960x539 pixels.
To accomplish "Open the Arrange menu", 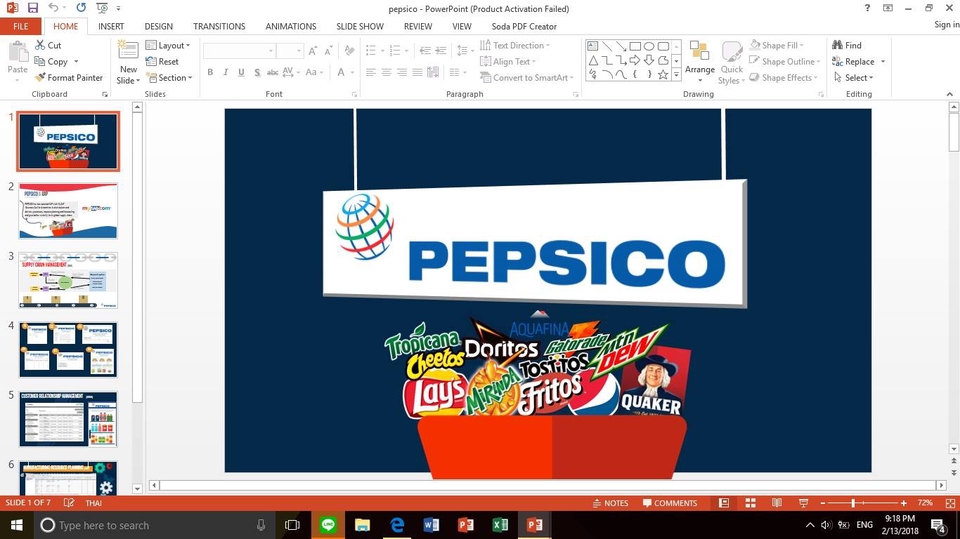I will coord(700,61).
